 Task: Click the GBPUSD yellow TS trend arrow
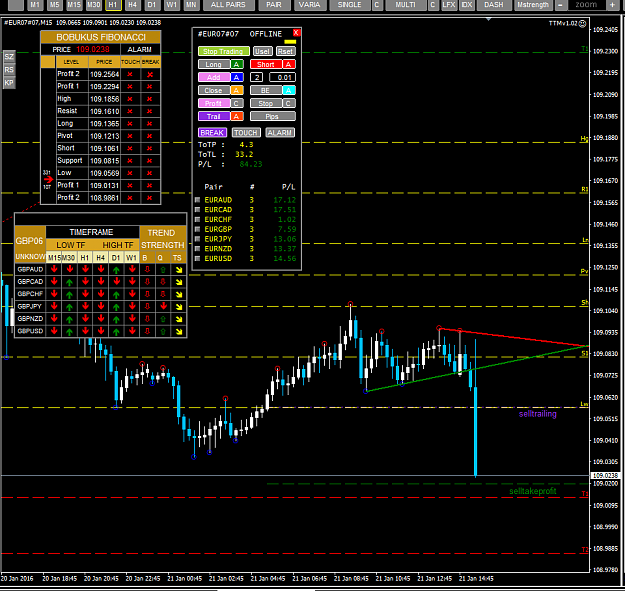click(179, 331)
